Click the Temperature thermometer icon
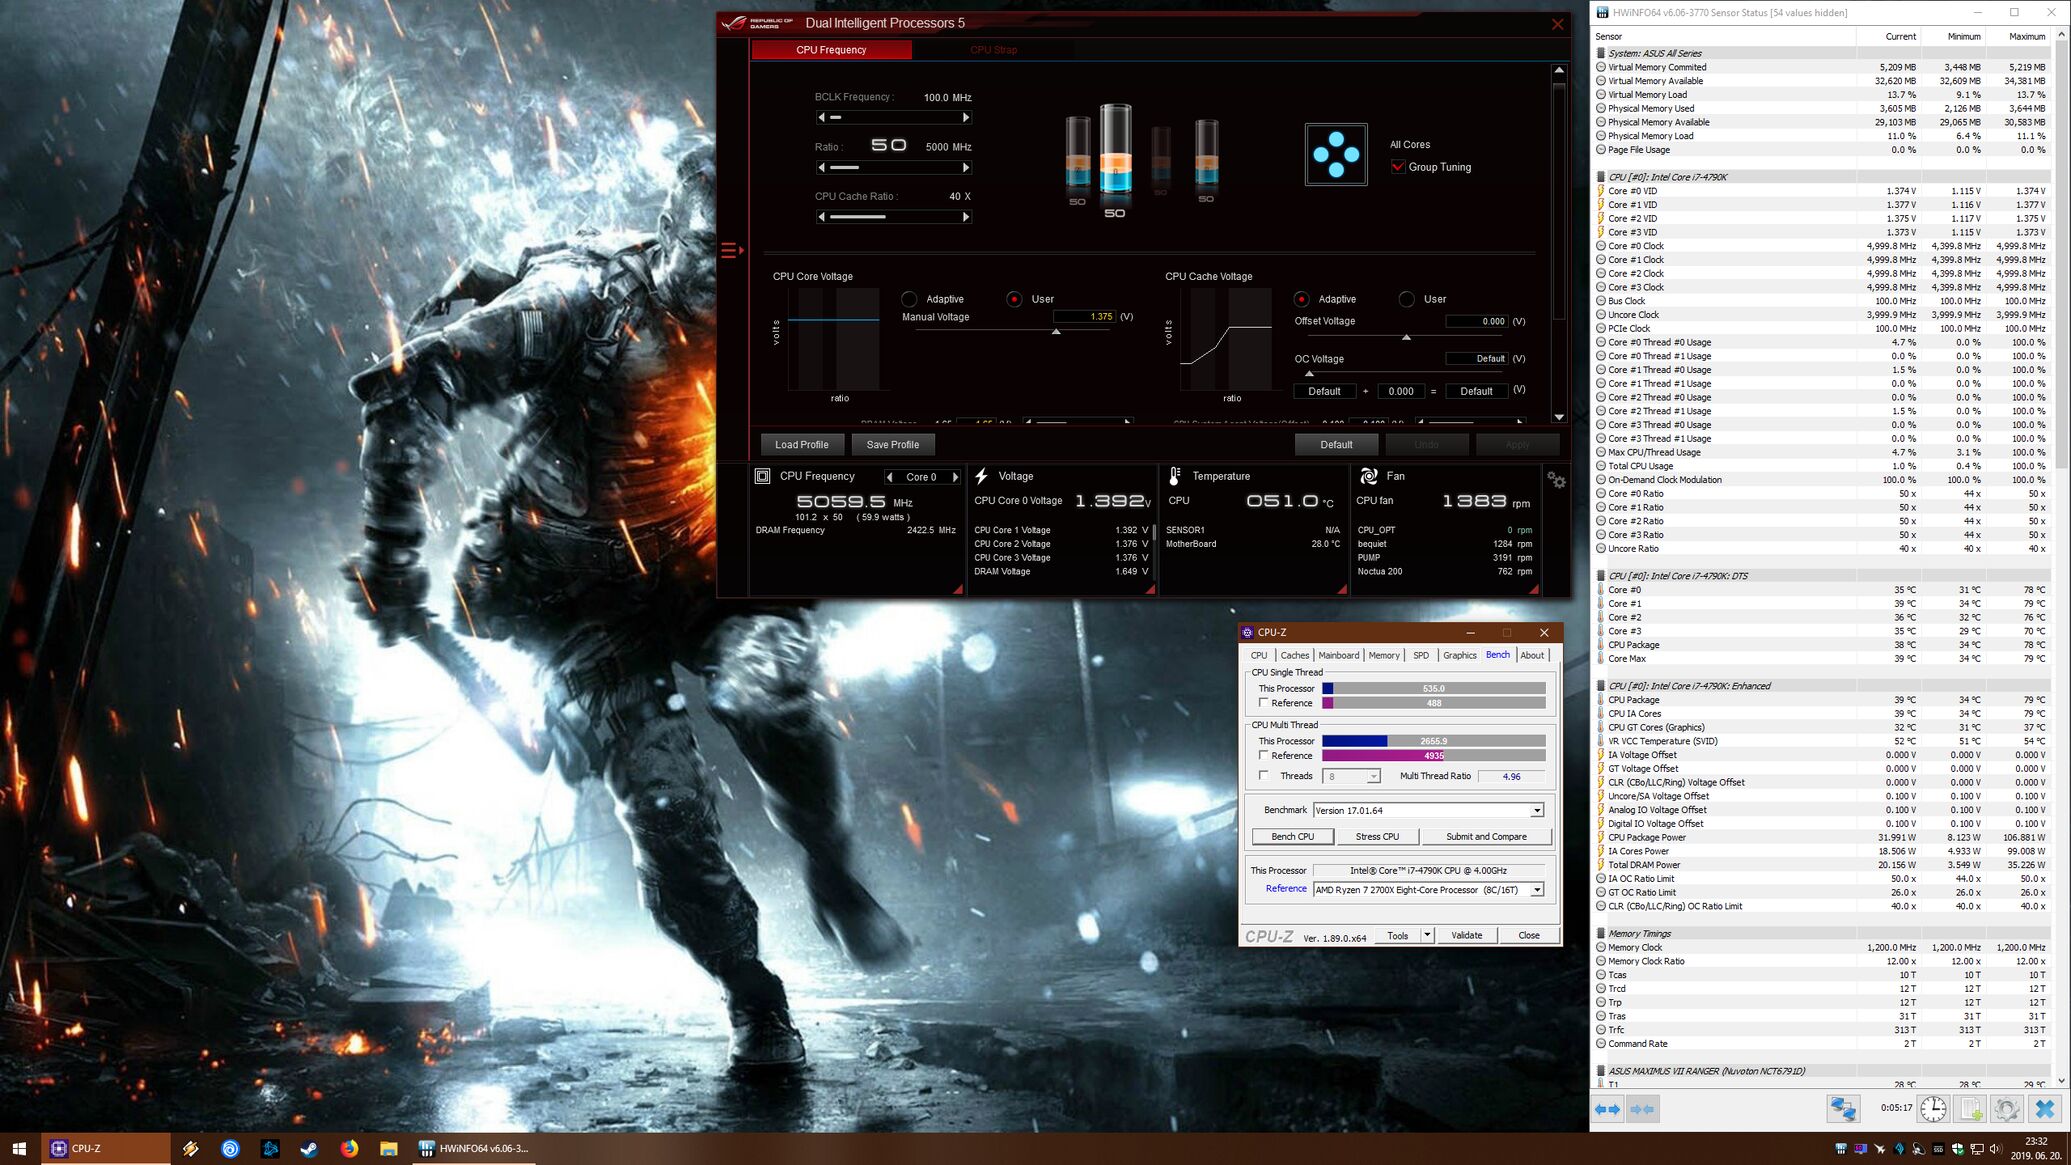Image resolution: width=2071 pixels, height=1165 pixels. [x=1175, y=476]
